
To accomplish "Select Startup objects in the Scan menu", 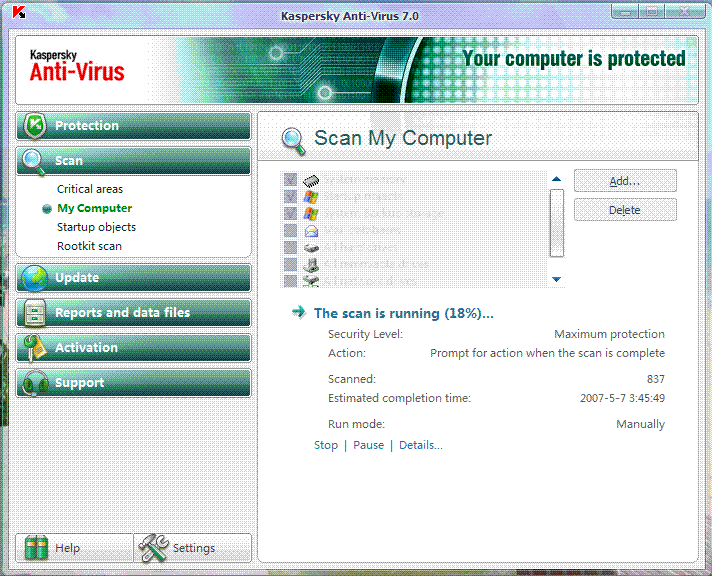I will coord(96,227).
